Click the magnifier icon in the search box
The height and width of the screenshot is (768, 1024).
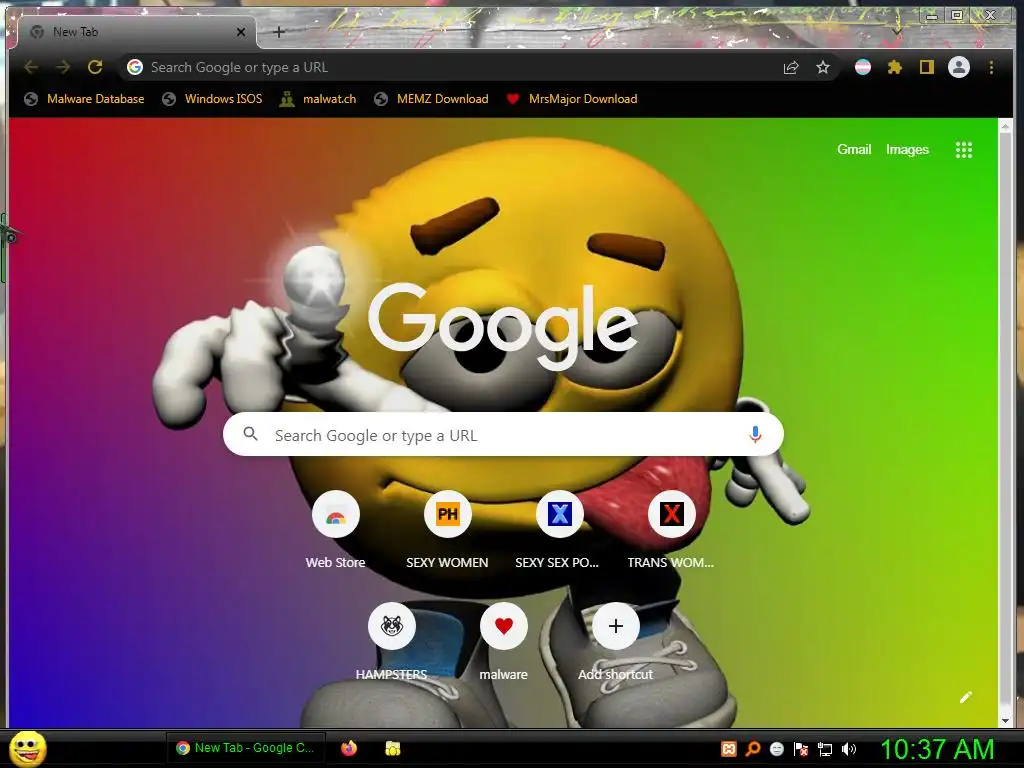(250, 434)
